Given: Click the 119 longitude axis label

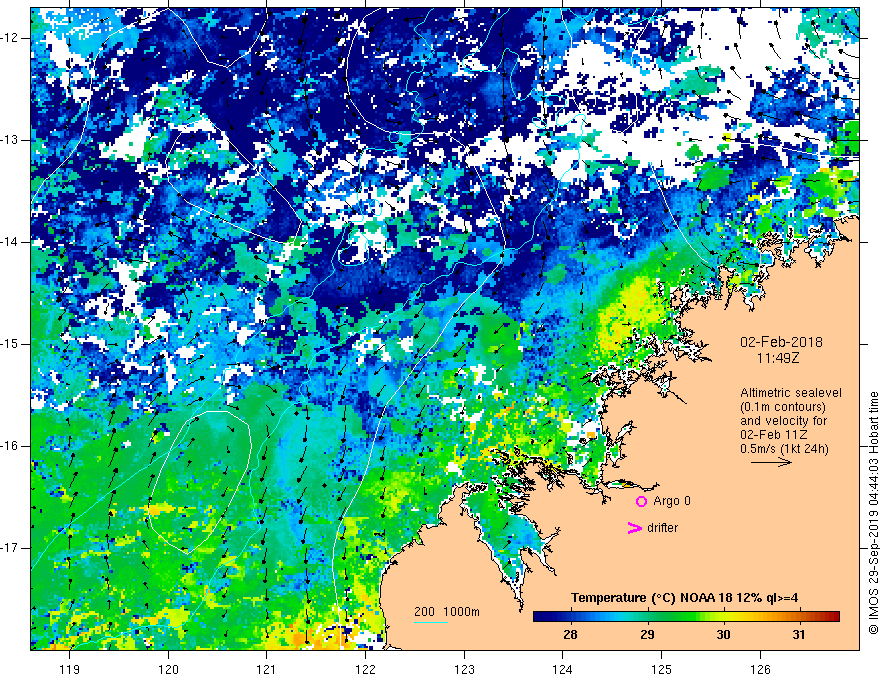Looking at the screenshot, I should pyautogui.click(x=70, y=669).
